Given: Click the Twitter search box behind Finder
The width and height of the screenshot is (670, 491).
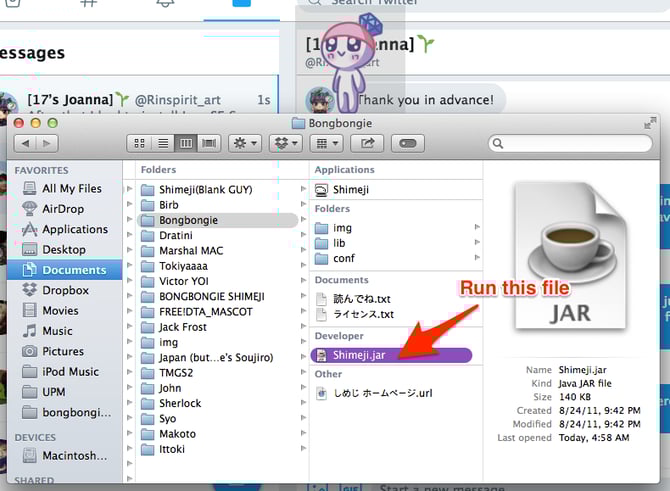Looking at the screenshot, I should [483, 3].
